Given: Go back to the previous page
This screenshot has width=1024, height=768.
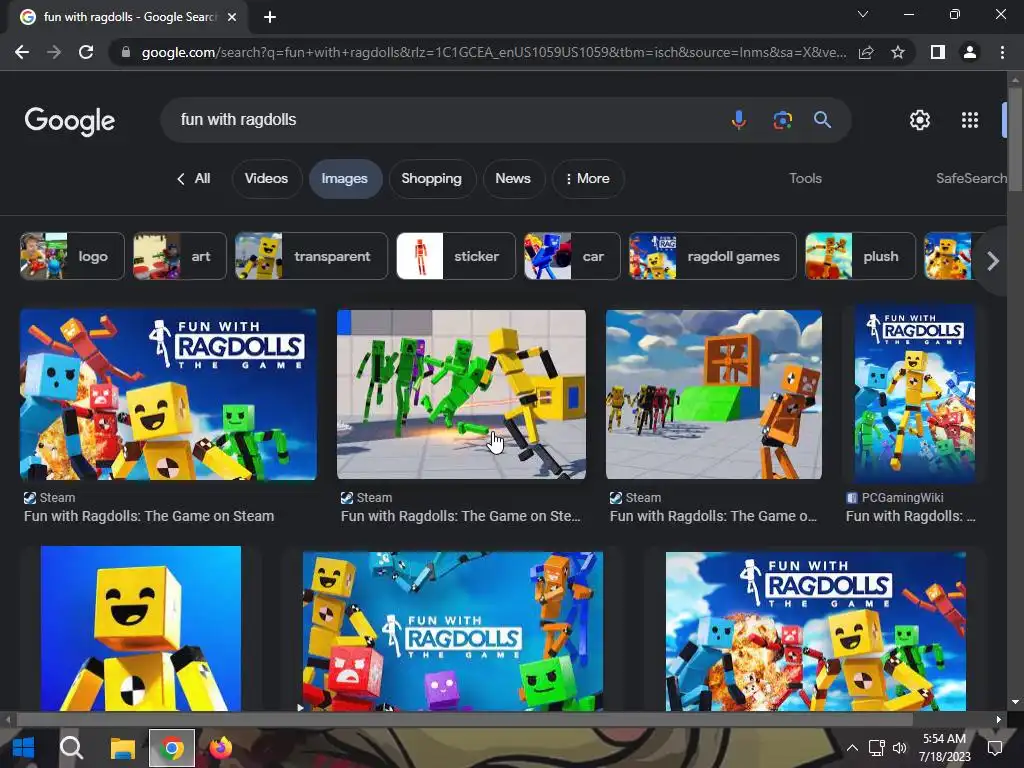Looking at the screenshot, I should (x=22, y=52).
